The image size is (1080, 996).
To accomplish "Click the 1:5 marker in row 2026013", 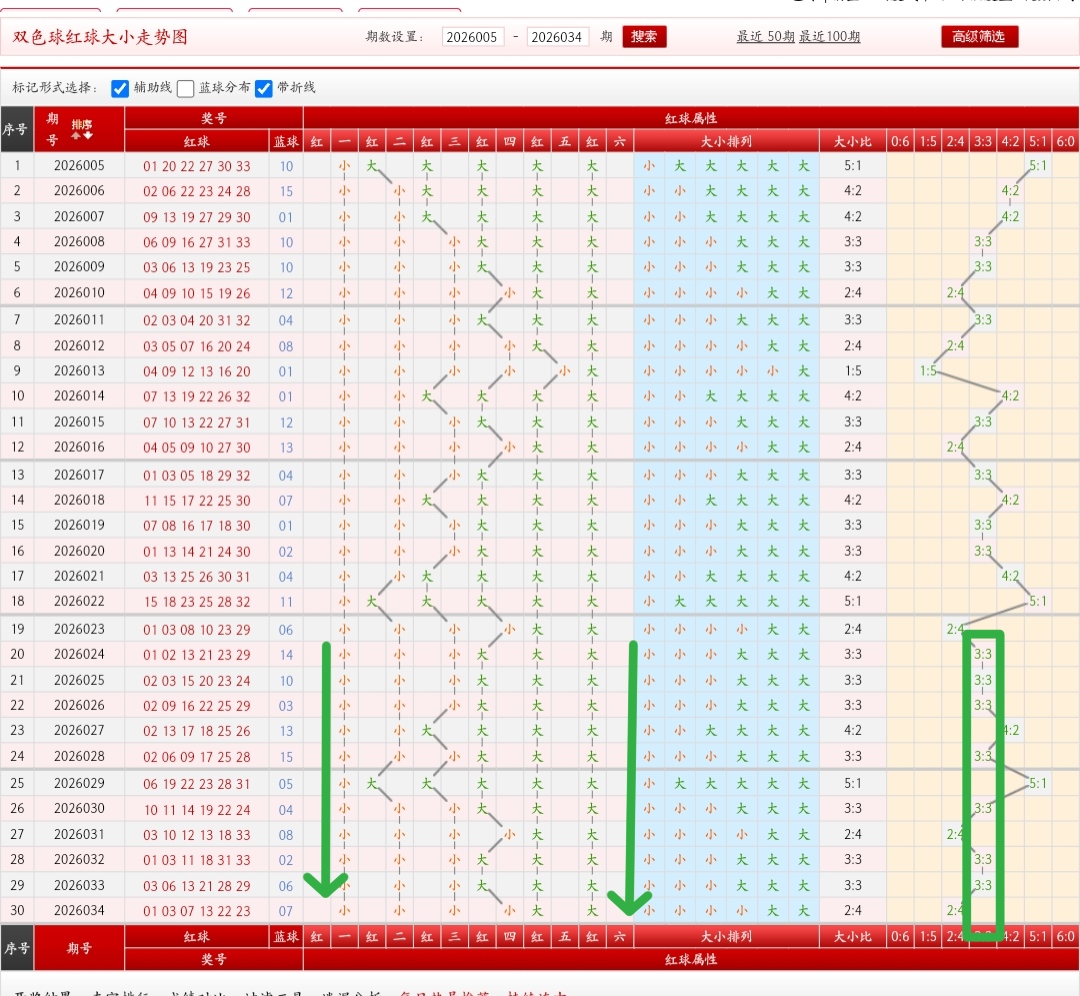I will tap(928, 371).
